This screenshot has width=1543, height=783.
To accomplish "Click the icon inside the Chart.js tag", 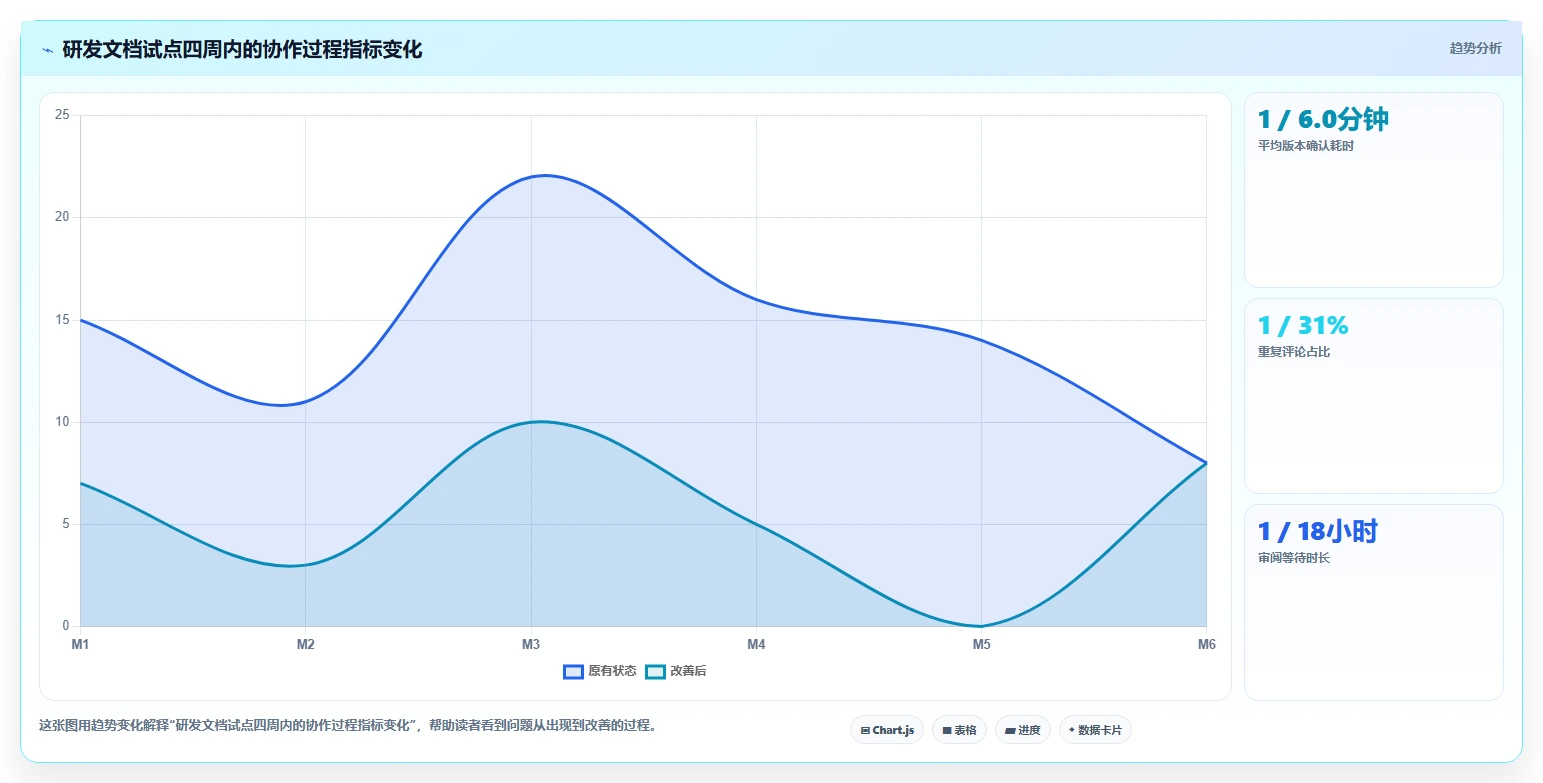I will pos(865,730).
